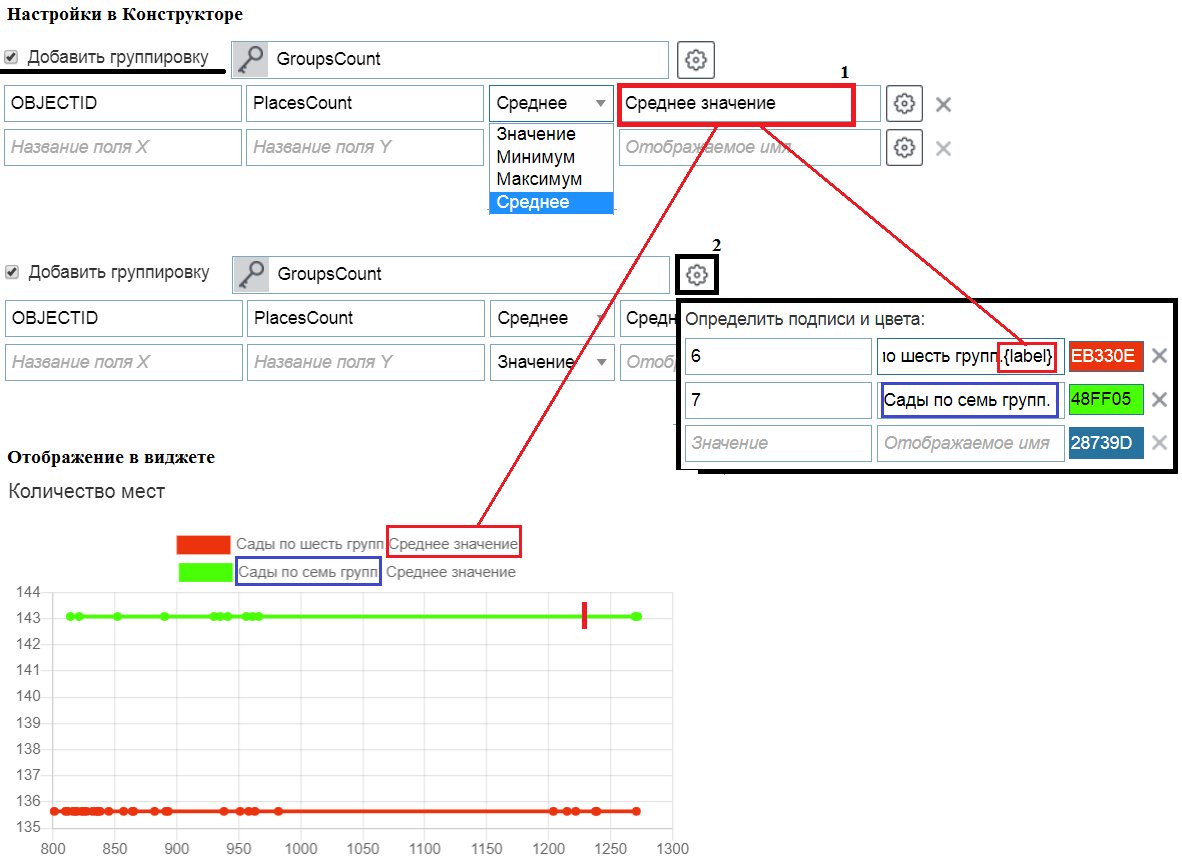Remove the row containing the Среднее значение field
1182x861 pixels.
pos(943,104)
